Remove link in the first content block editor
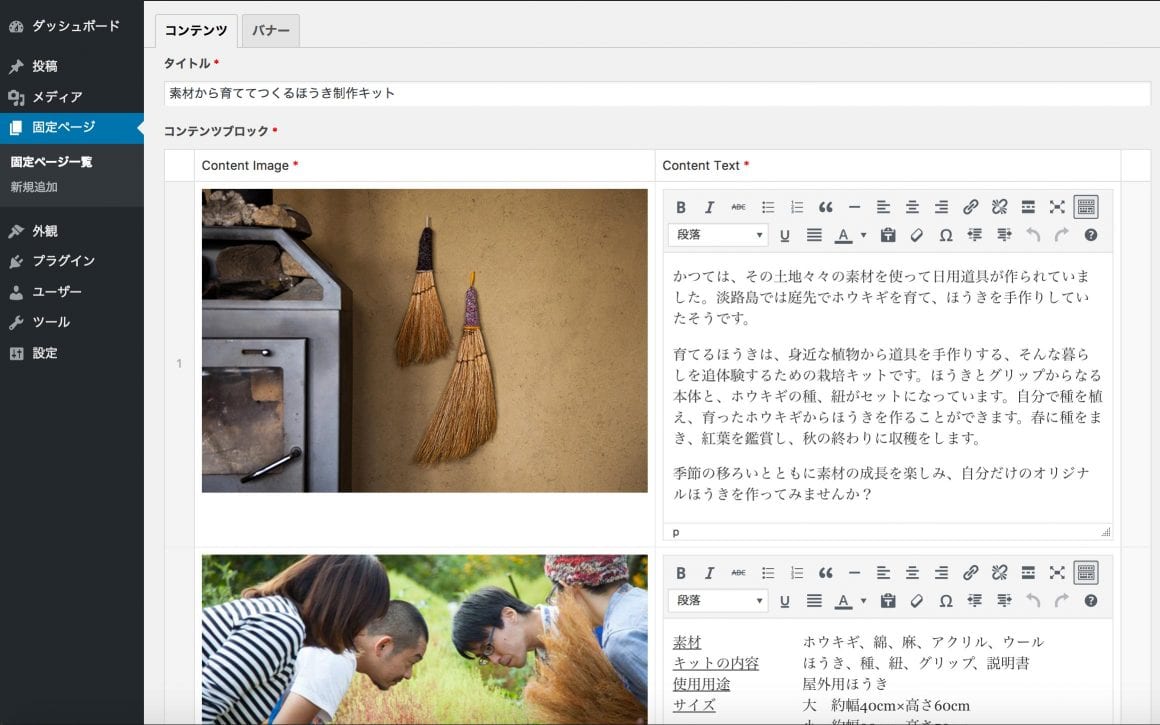Image resolution: width=1160 pixels, height=725 pixels. pos(999,207)
